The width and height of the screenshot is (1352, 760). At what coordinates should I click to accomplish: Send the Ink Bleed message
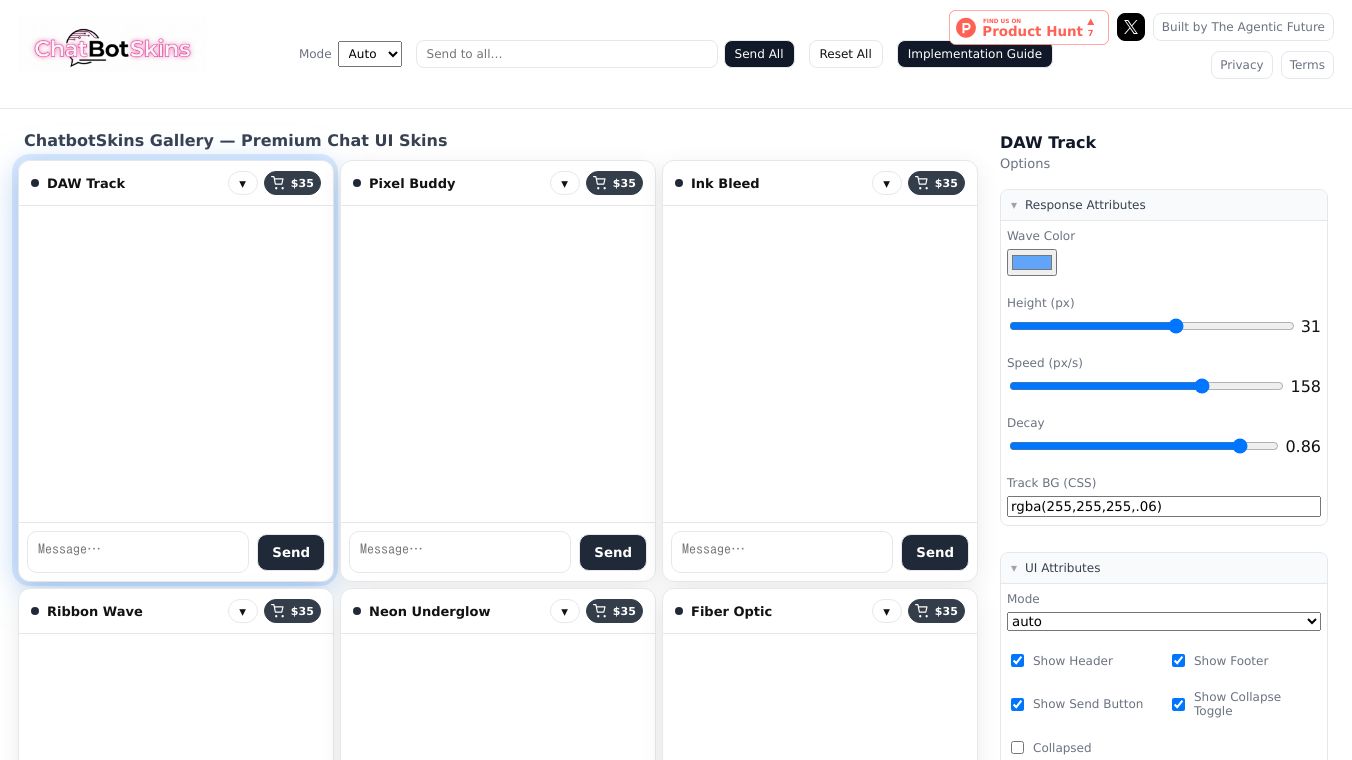(x=935, y=552)
